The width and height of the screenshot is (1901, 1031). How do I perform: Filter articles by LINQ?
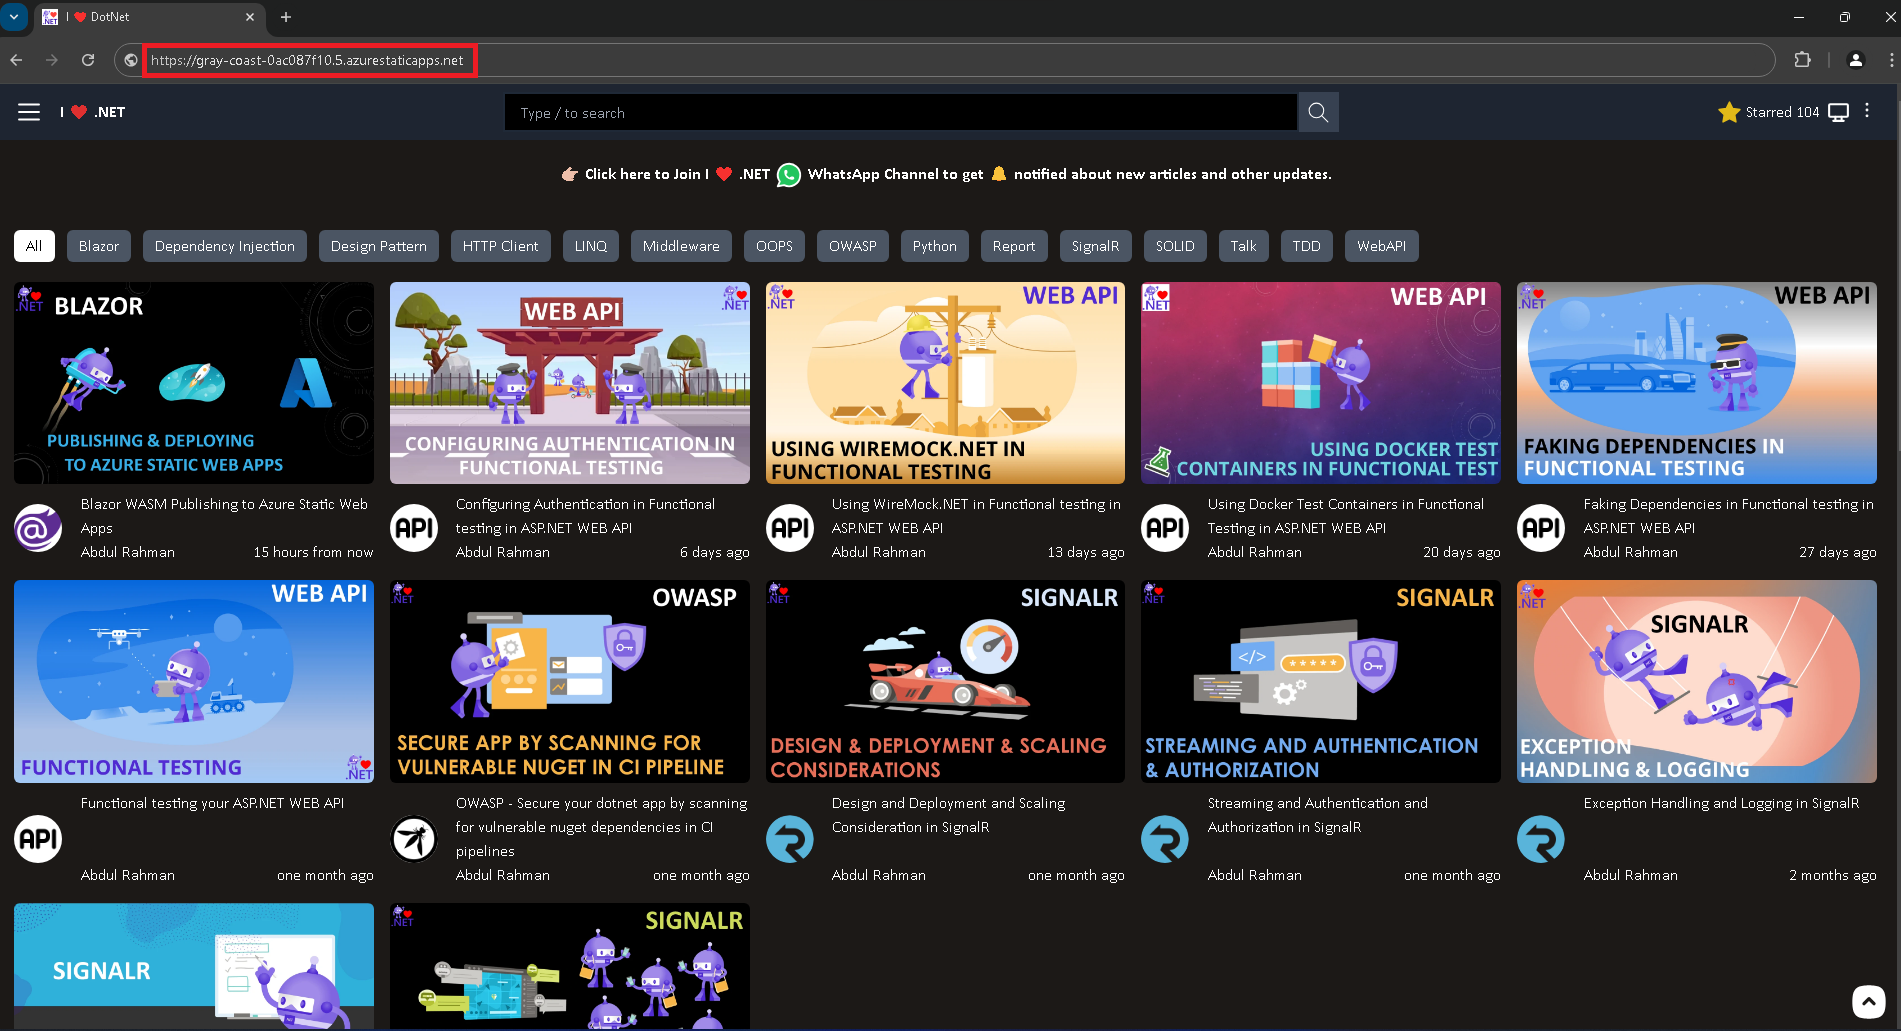pyautogui.click(x=591, y=246)
